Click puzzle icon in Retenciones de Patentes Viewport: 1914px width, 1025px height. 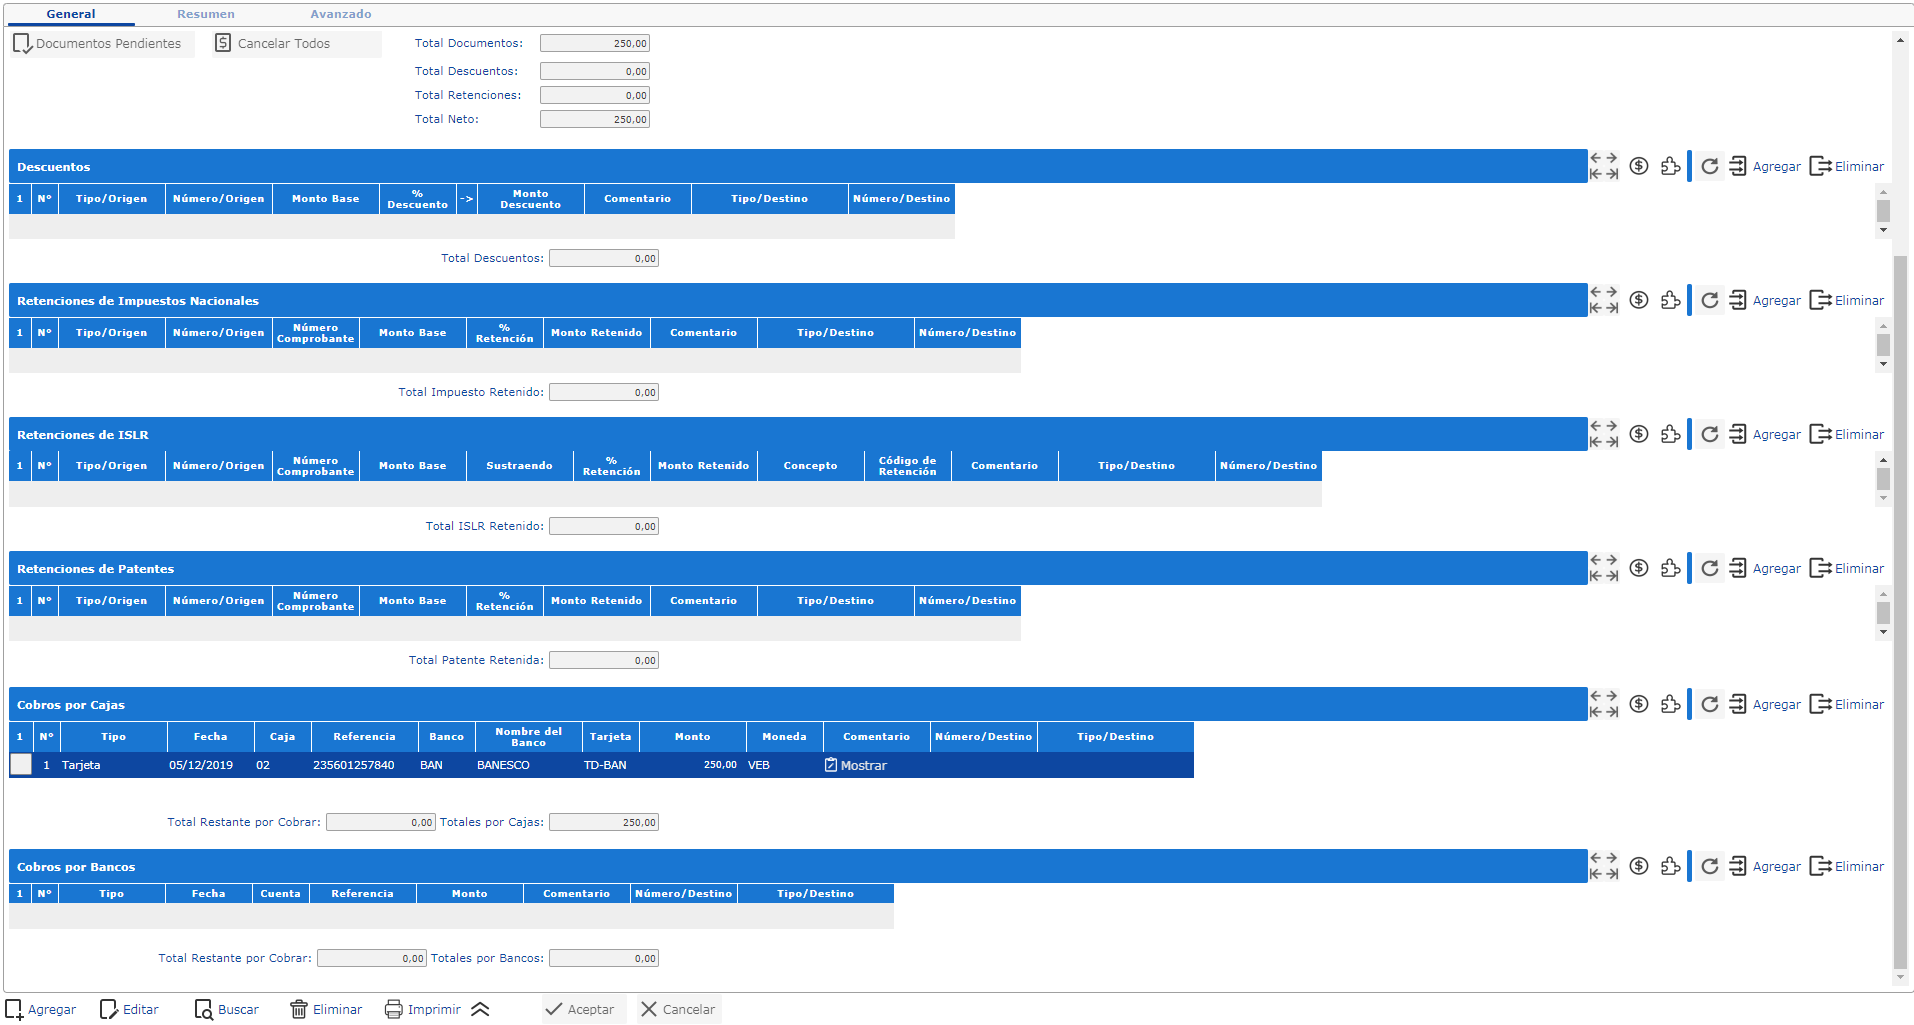click(1670, 568)
